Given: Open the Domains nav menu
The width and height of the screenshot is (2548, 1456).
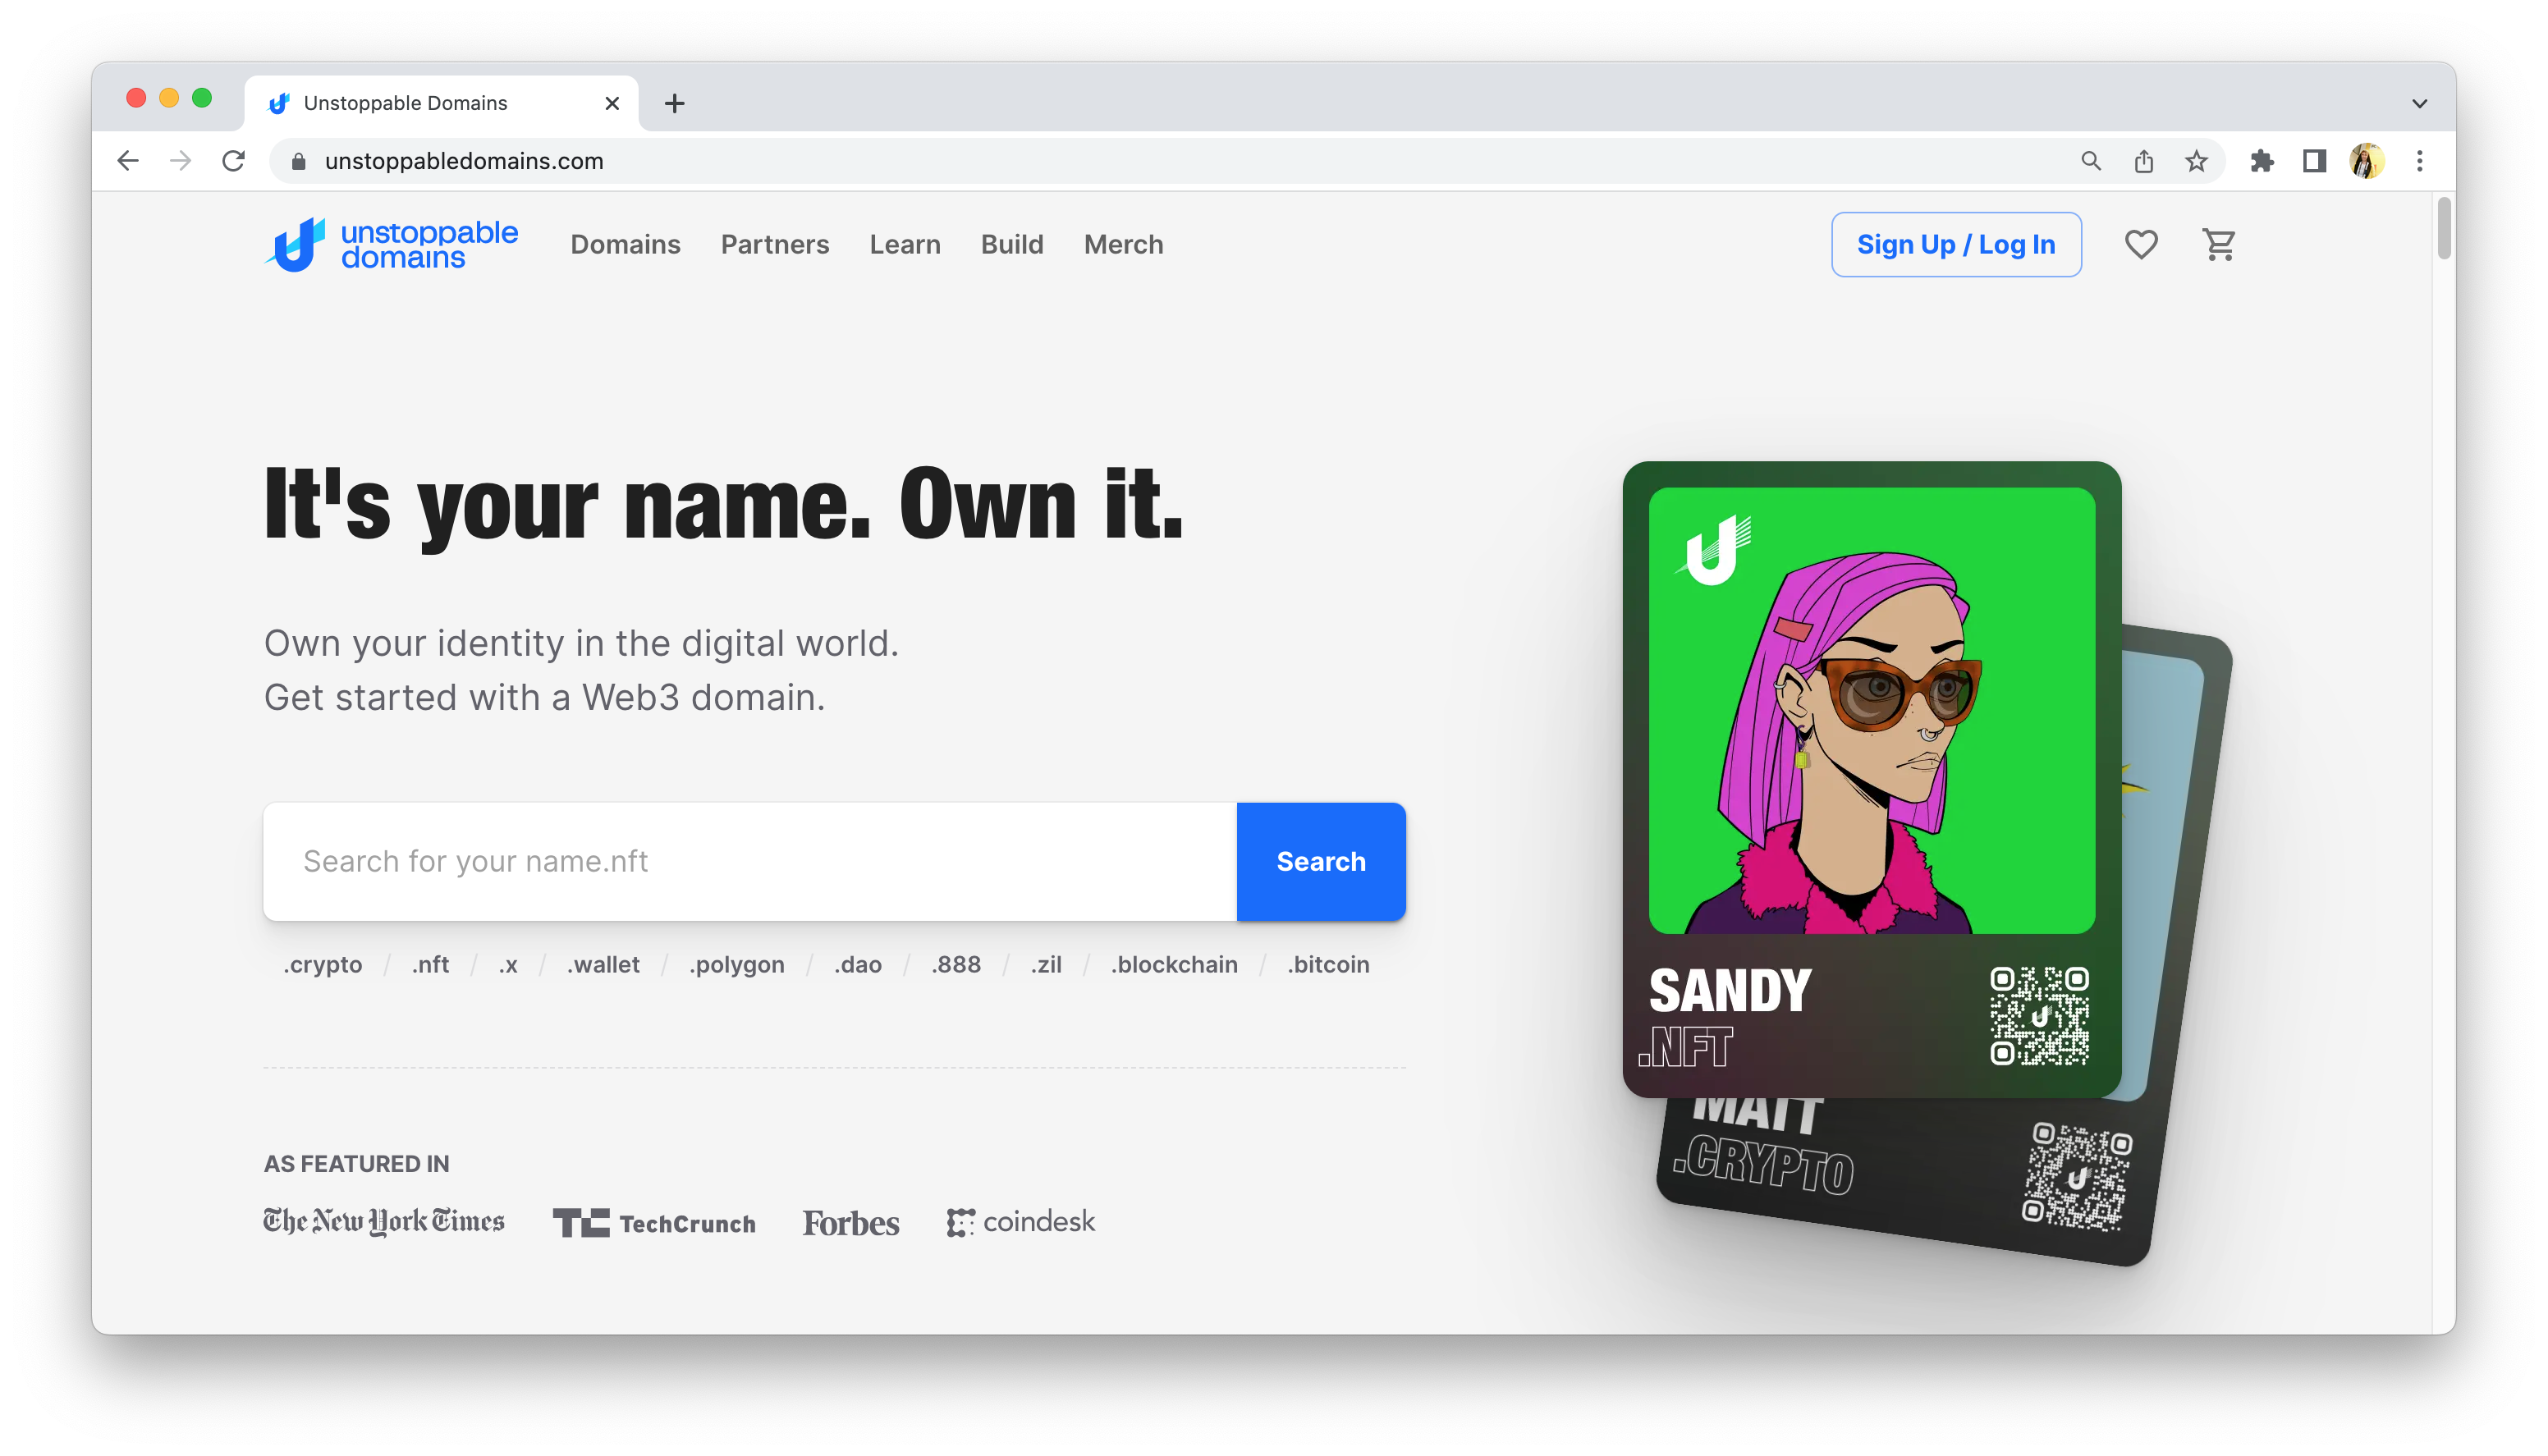Looking at the screenshot, I should tap(625, 244).
